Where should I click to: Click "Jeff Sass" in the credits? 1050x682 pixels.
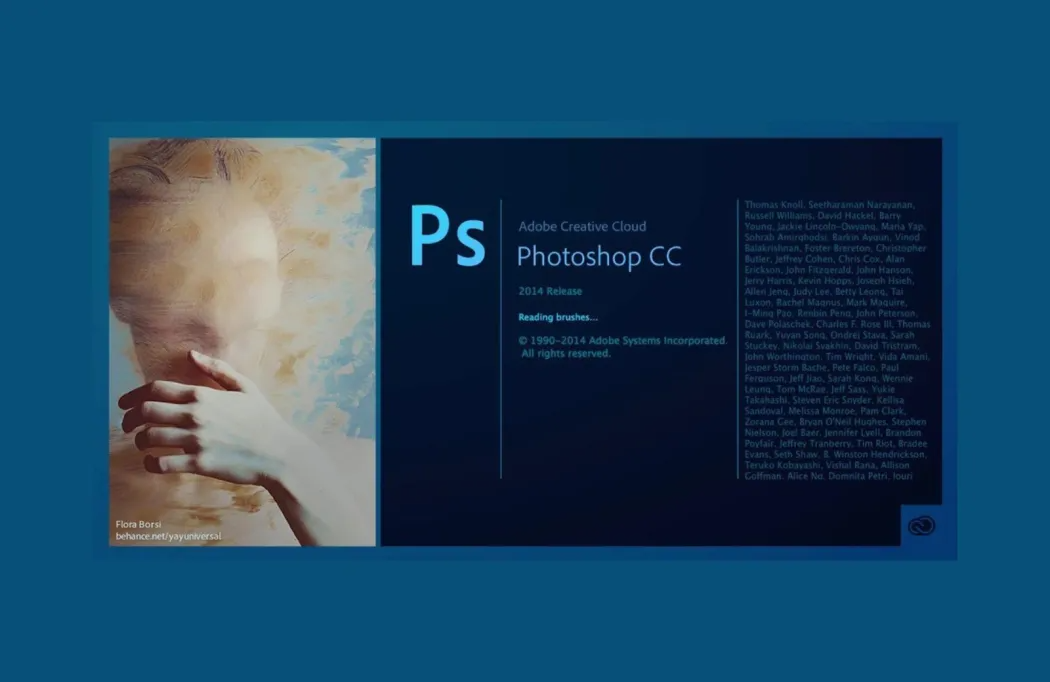point(849,389)
